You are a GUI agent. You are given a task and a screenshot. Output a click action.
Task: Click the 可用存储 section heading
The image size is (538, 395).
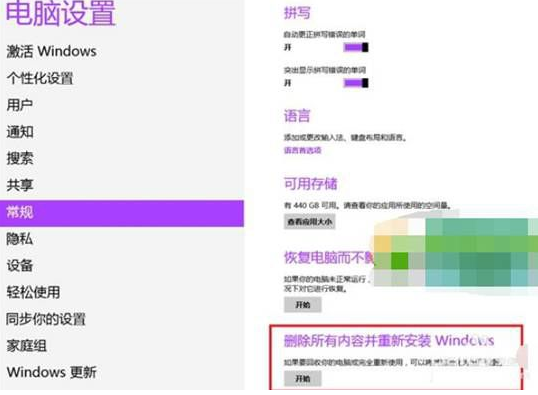coord(311,184)
